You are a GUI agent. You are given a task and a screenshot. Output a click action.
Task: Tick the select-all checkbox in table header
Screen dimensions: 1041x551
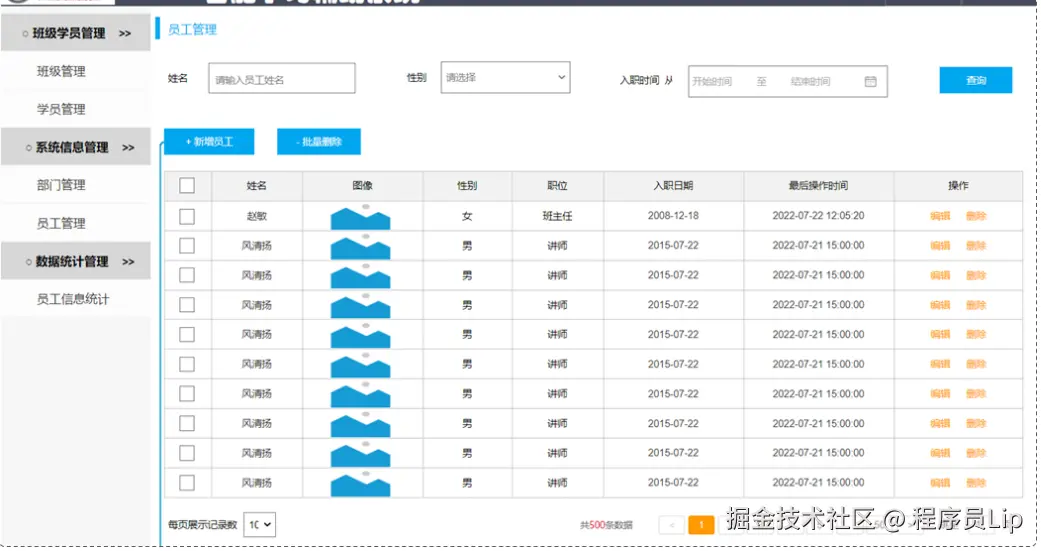click(187, 185)
